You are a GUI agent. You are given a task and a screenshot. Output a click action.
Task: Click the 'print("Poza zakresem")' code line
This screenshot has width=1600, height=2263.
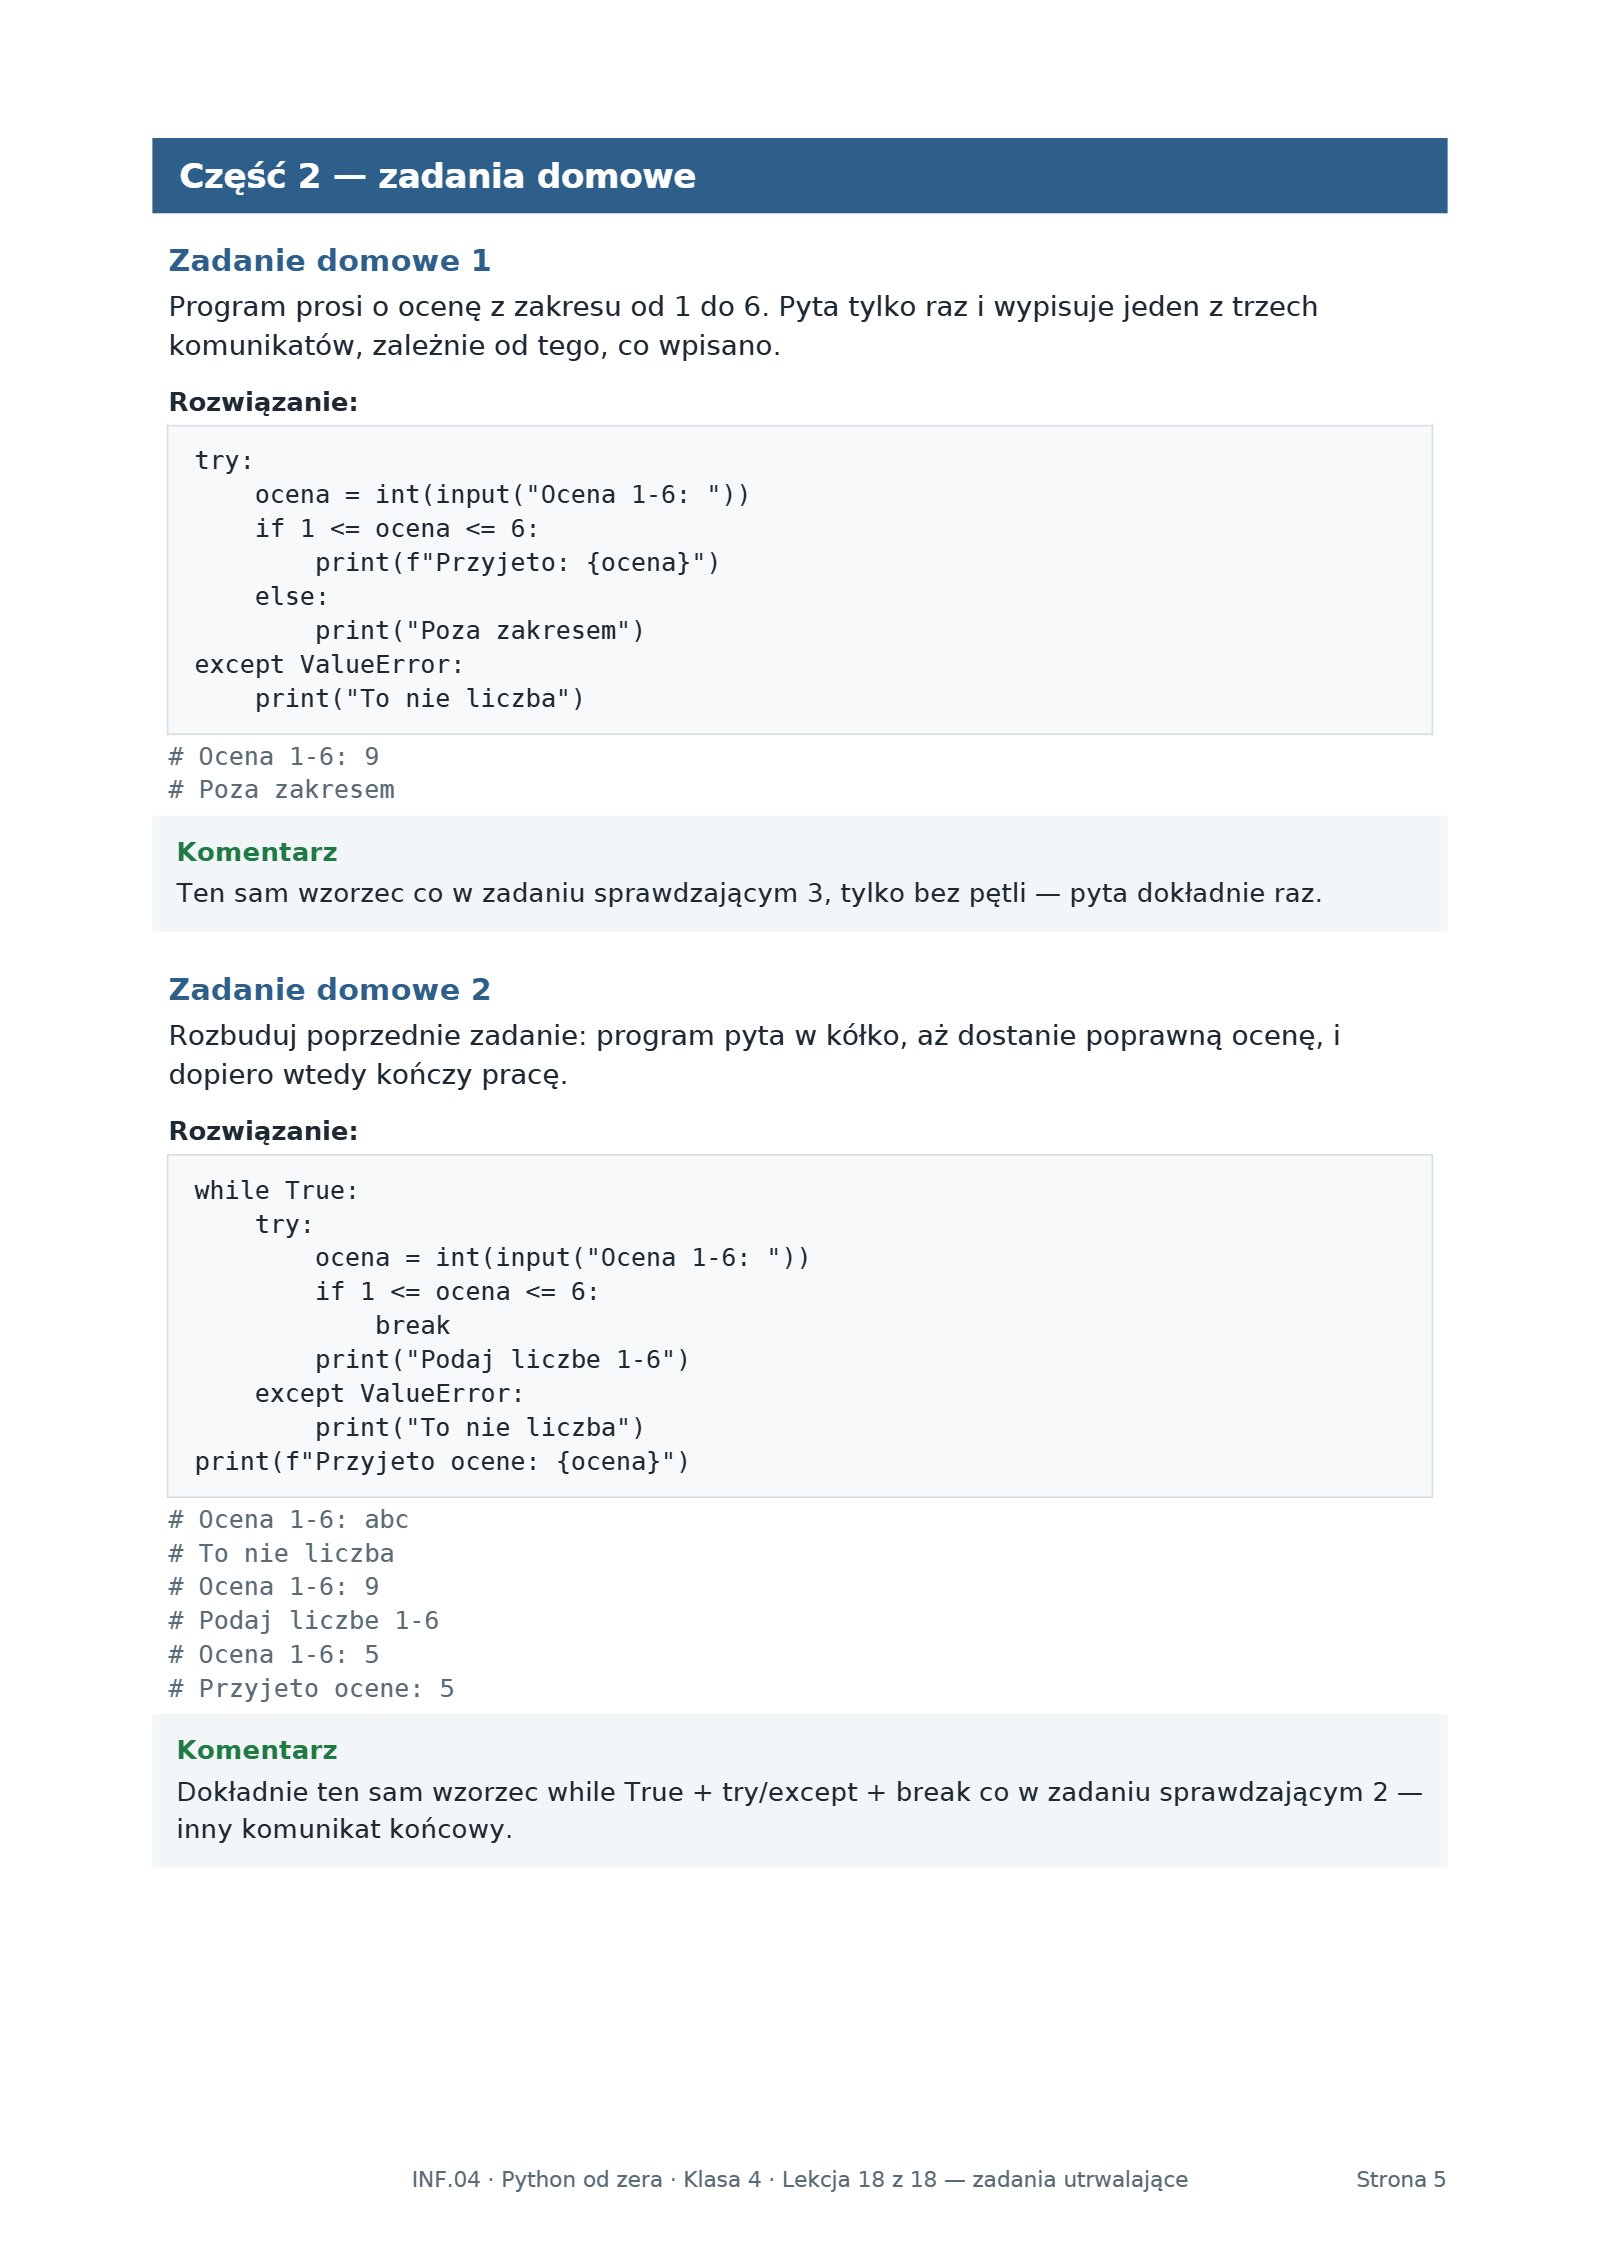pos(480,631)
